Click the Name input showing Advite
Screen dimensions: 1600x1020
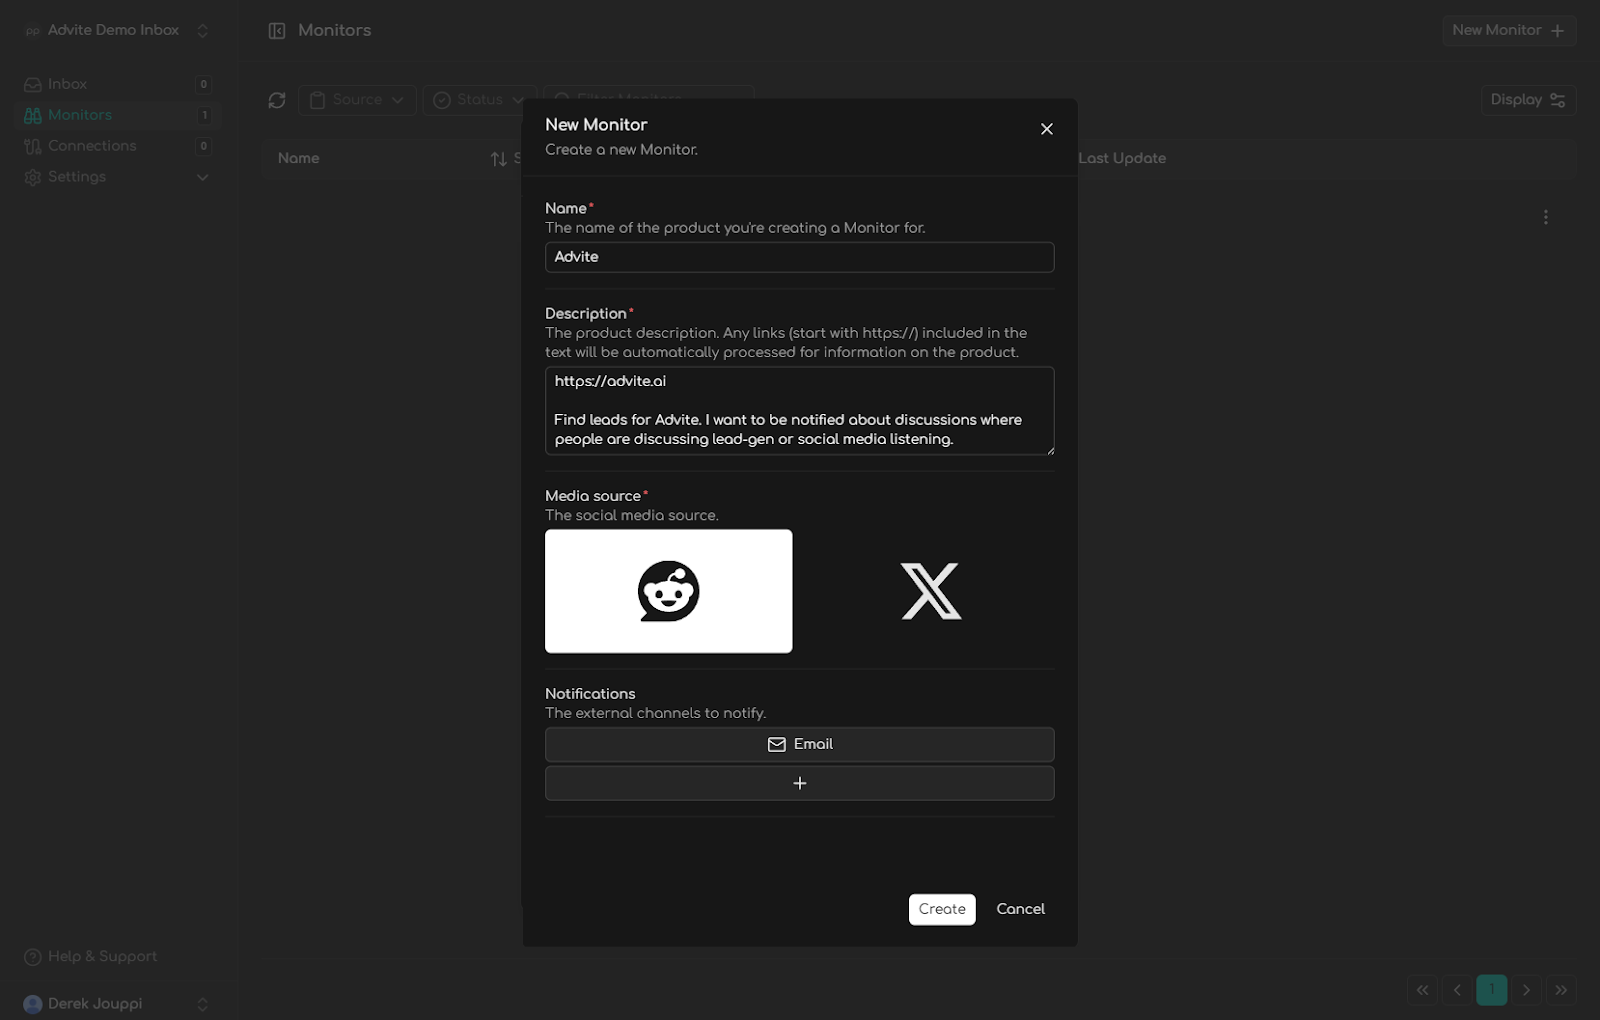(x=799, y=257)
